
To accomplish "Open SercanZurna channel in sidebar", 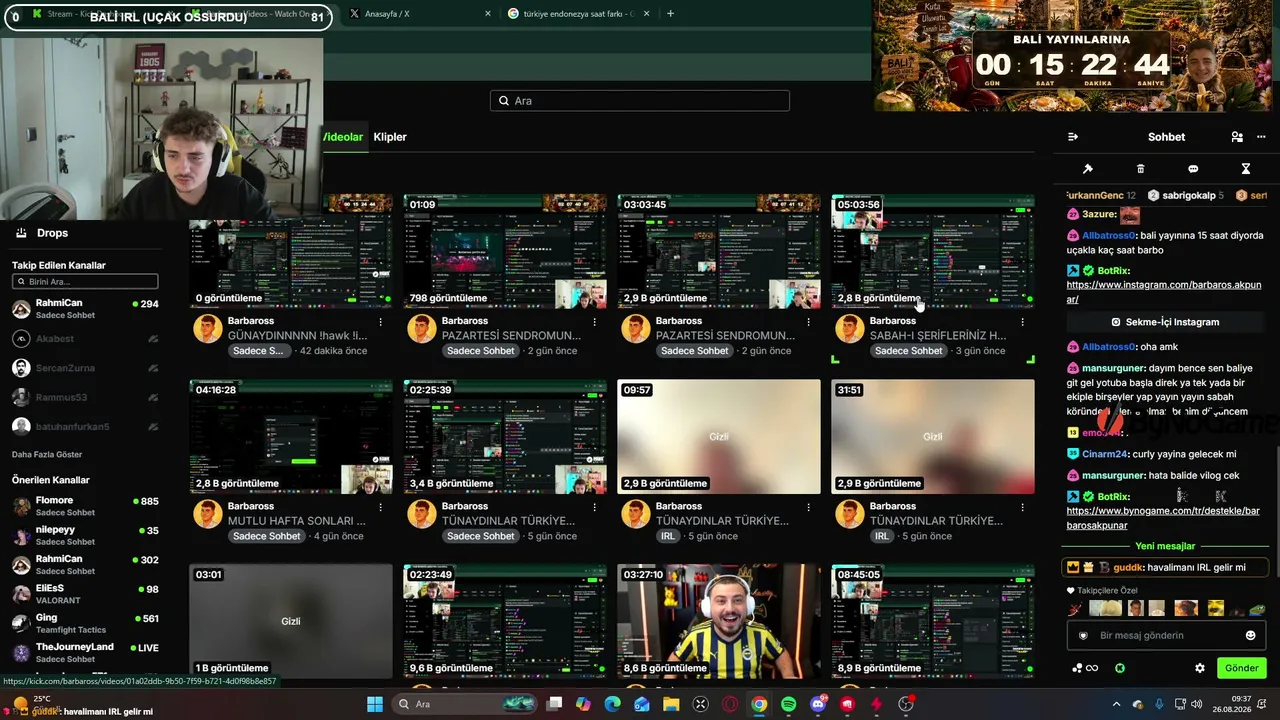I will tap(85, 368).
